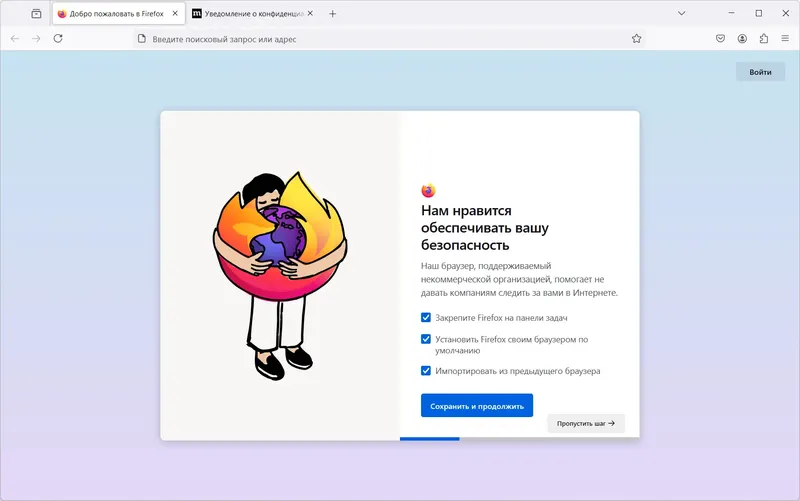Bookmark this page with the star icon
The image size is (800, 501).
tap(636, 39)
